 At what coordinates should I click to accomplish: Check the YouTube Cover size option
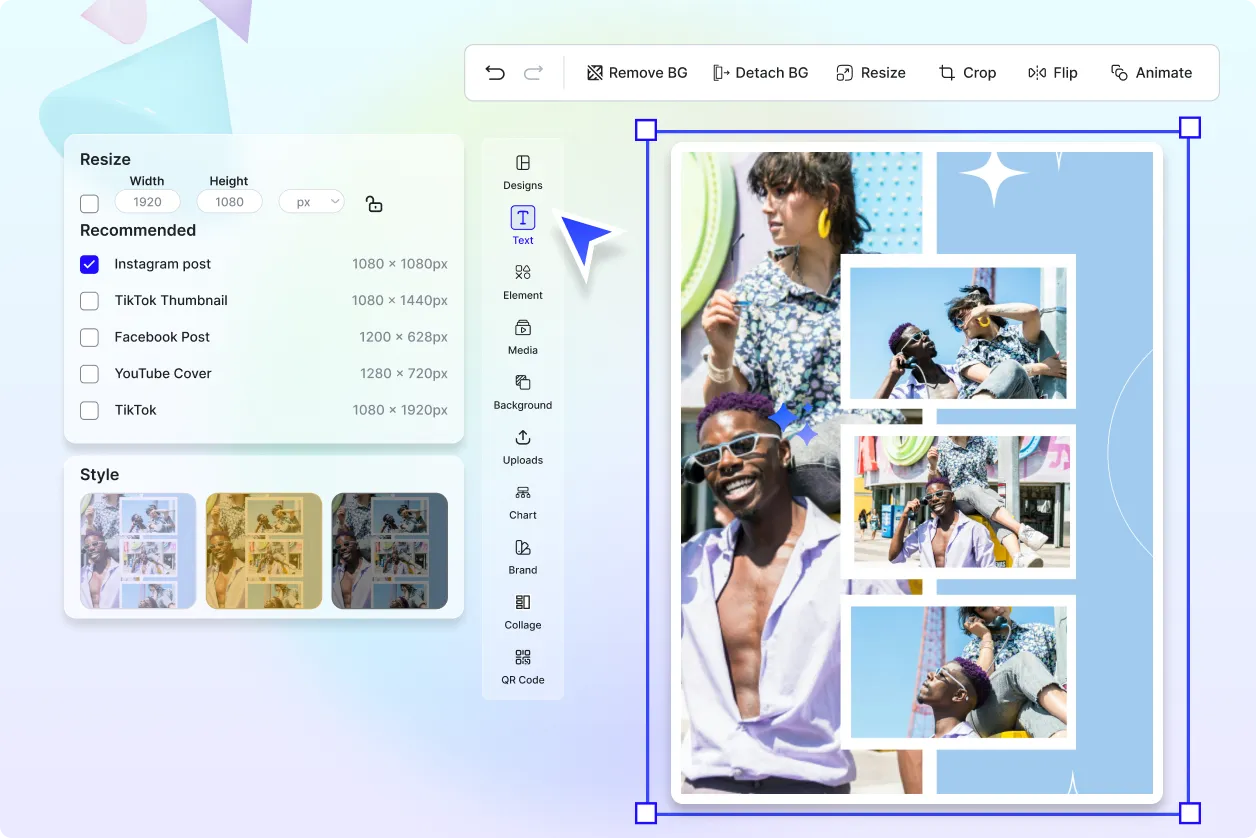[90, 374]
